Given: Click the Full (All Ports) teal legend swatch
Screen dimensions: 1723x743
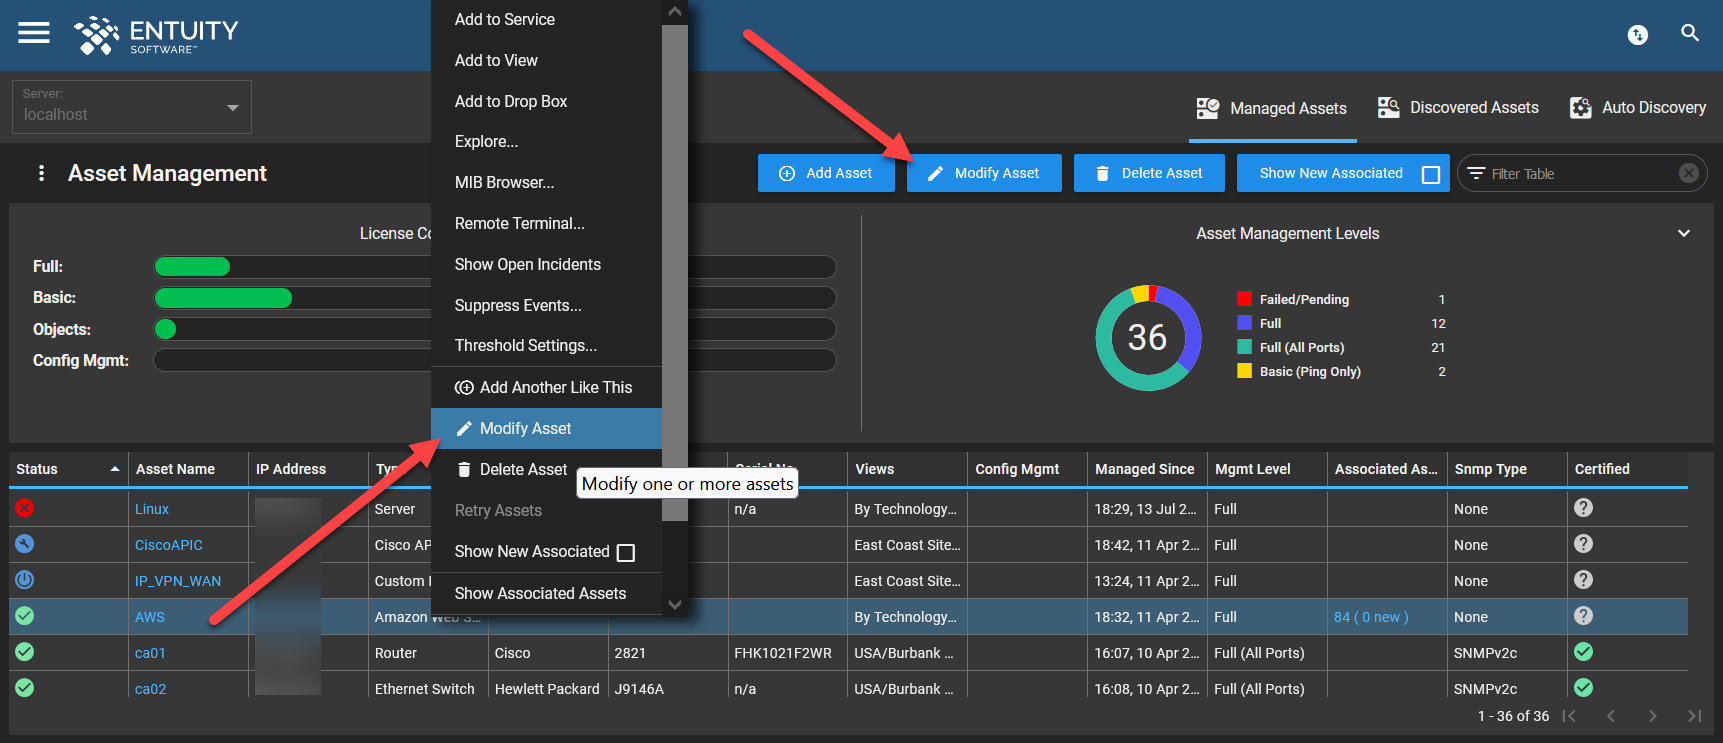Looking at the screenshot, I should click(x=1244, y=347).
